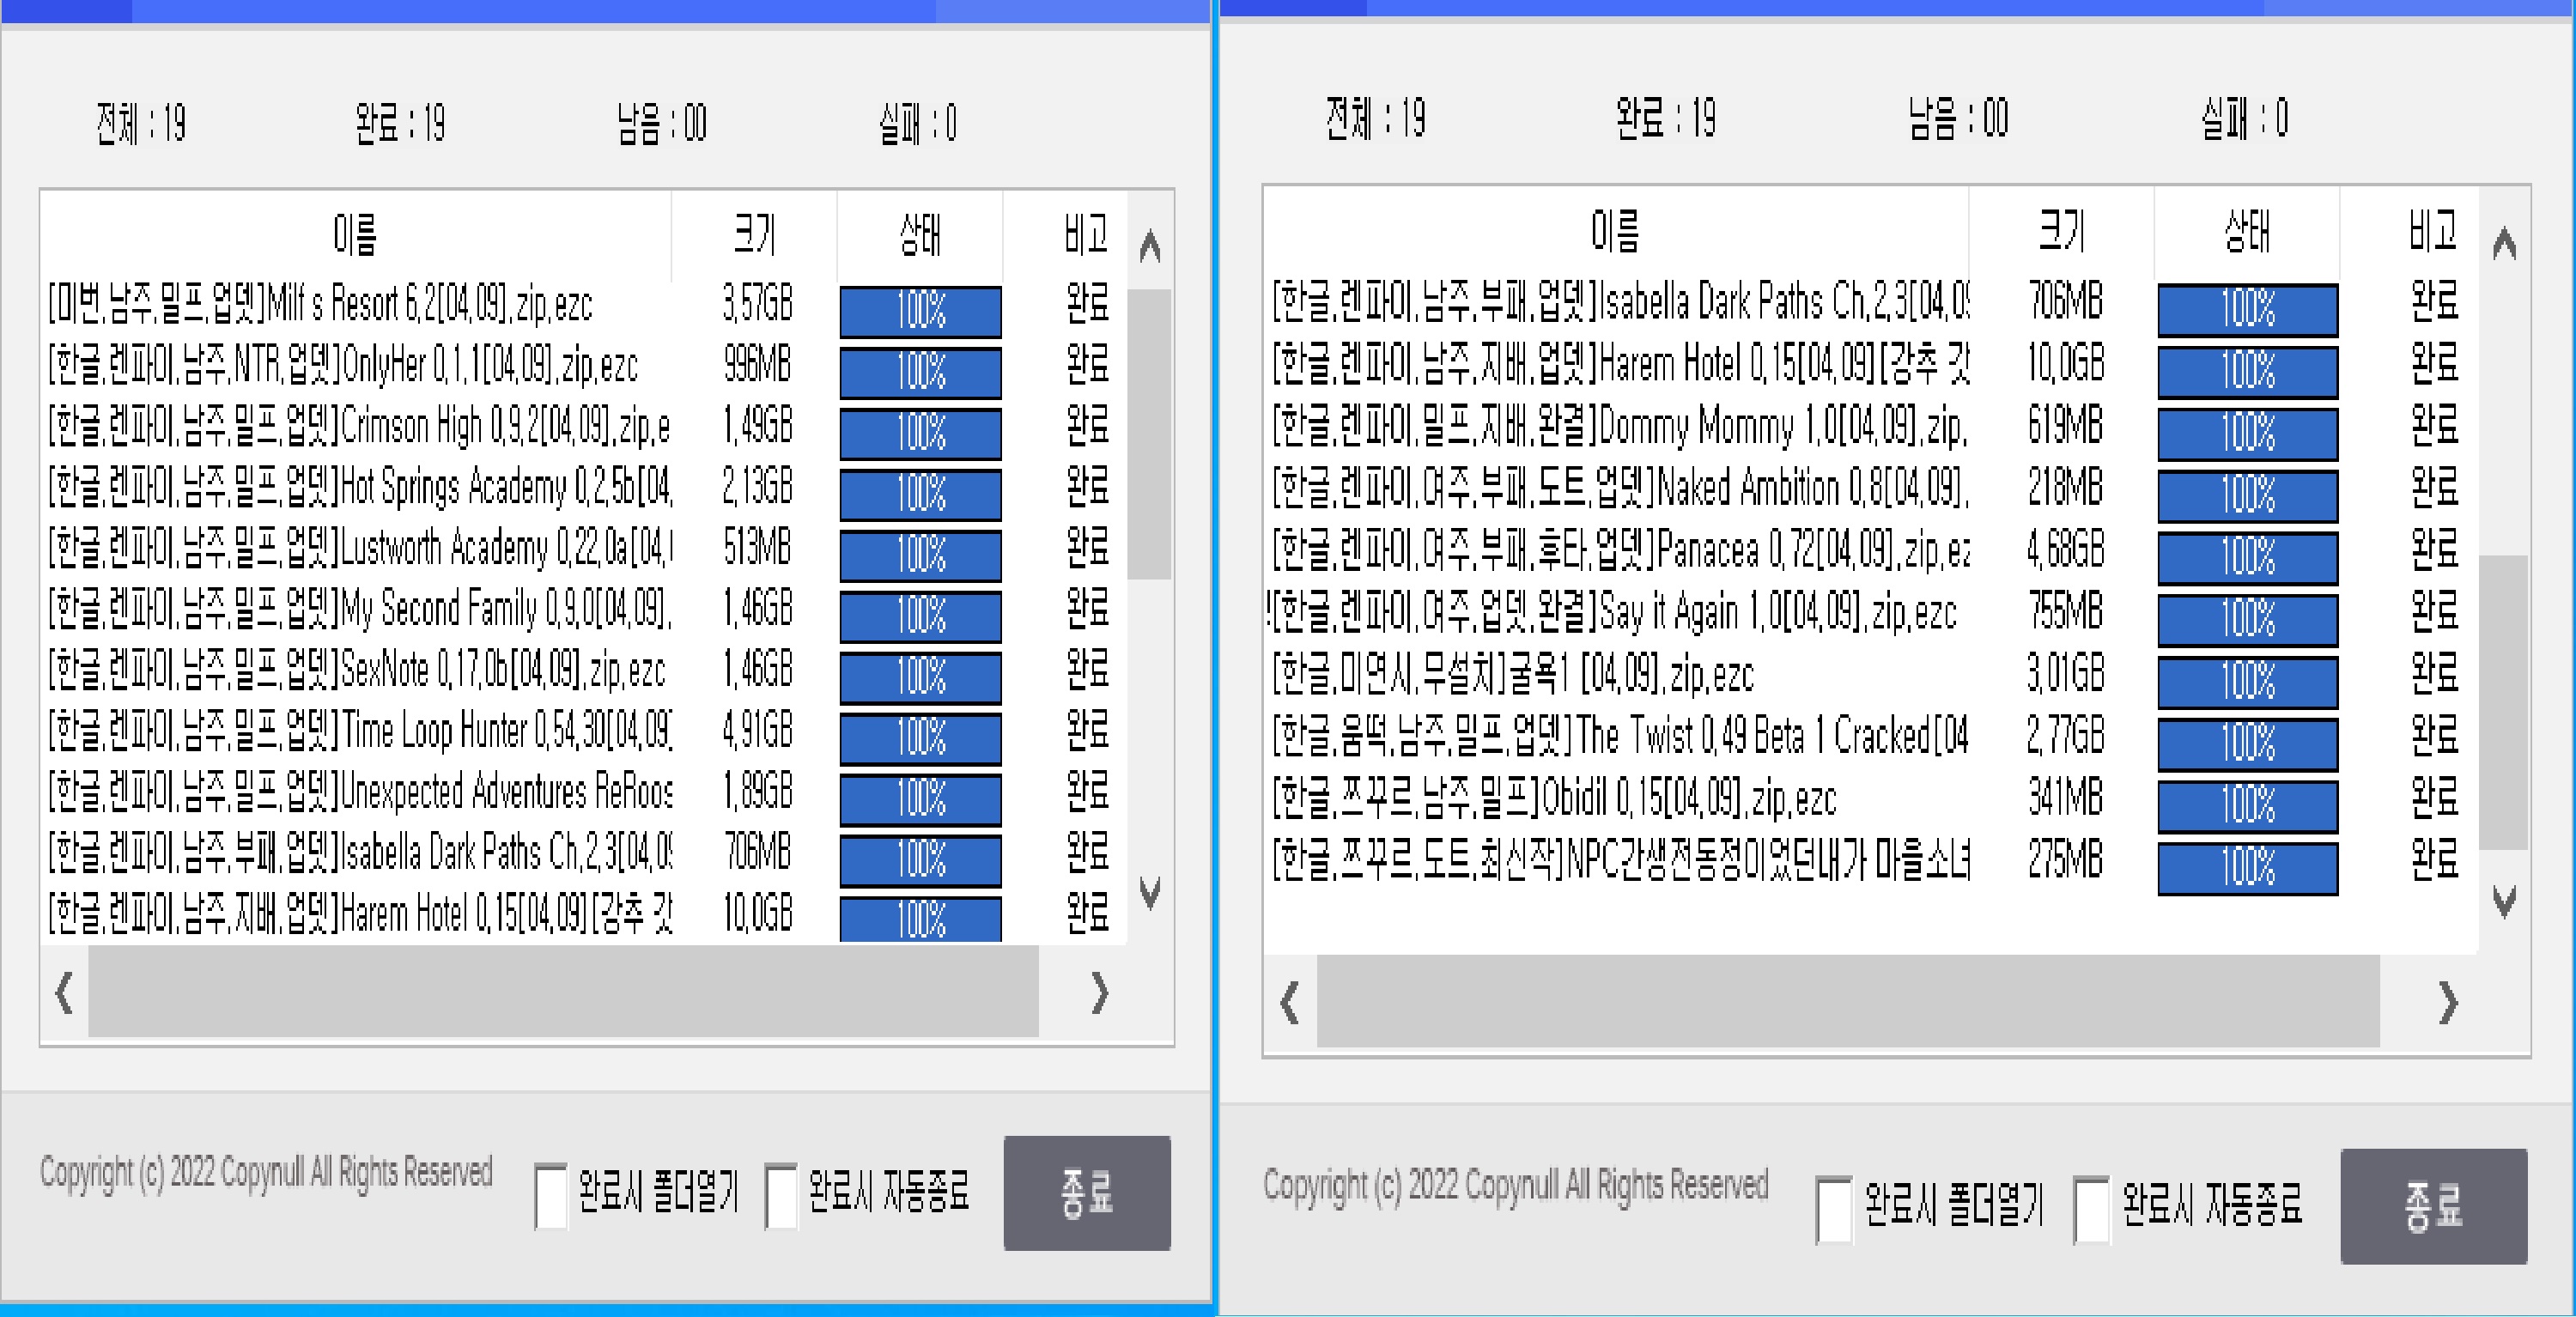Click the scroll-down arrow in the left list
Viewport: 2576px width, 1317px height.
coord(1150,892)
